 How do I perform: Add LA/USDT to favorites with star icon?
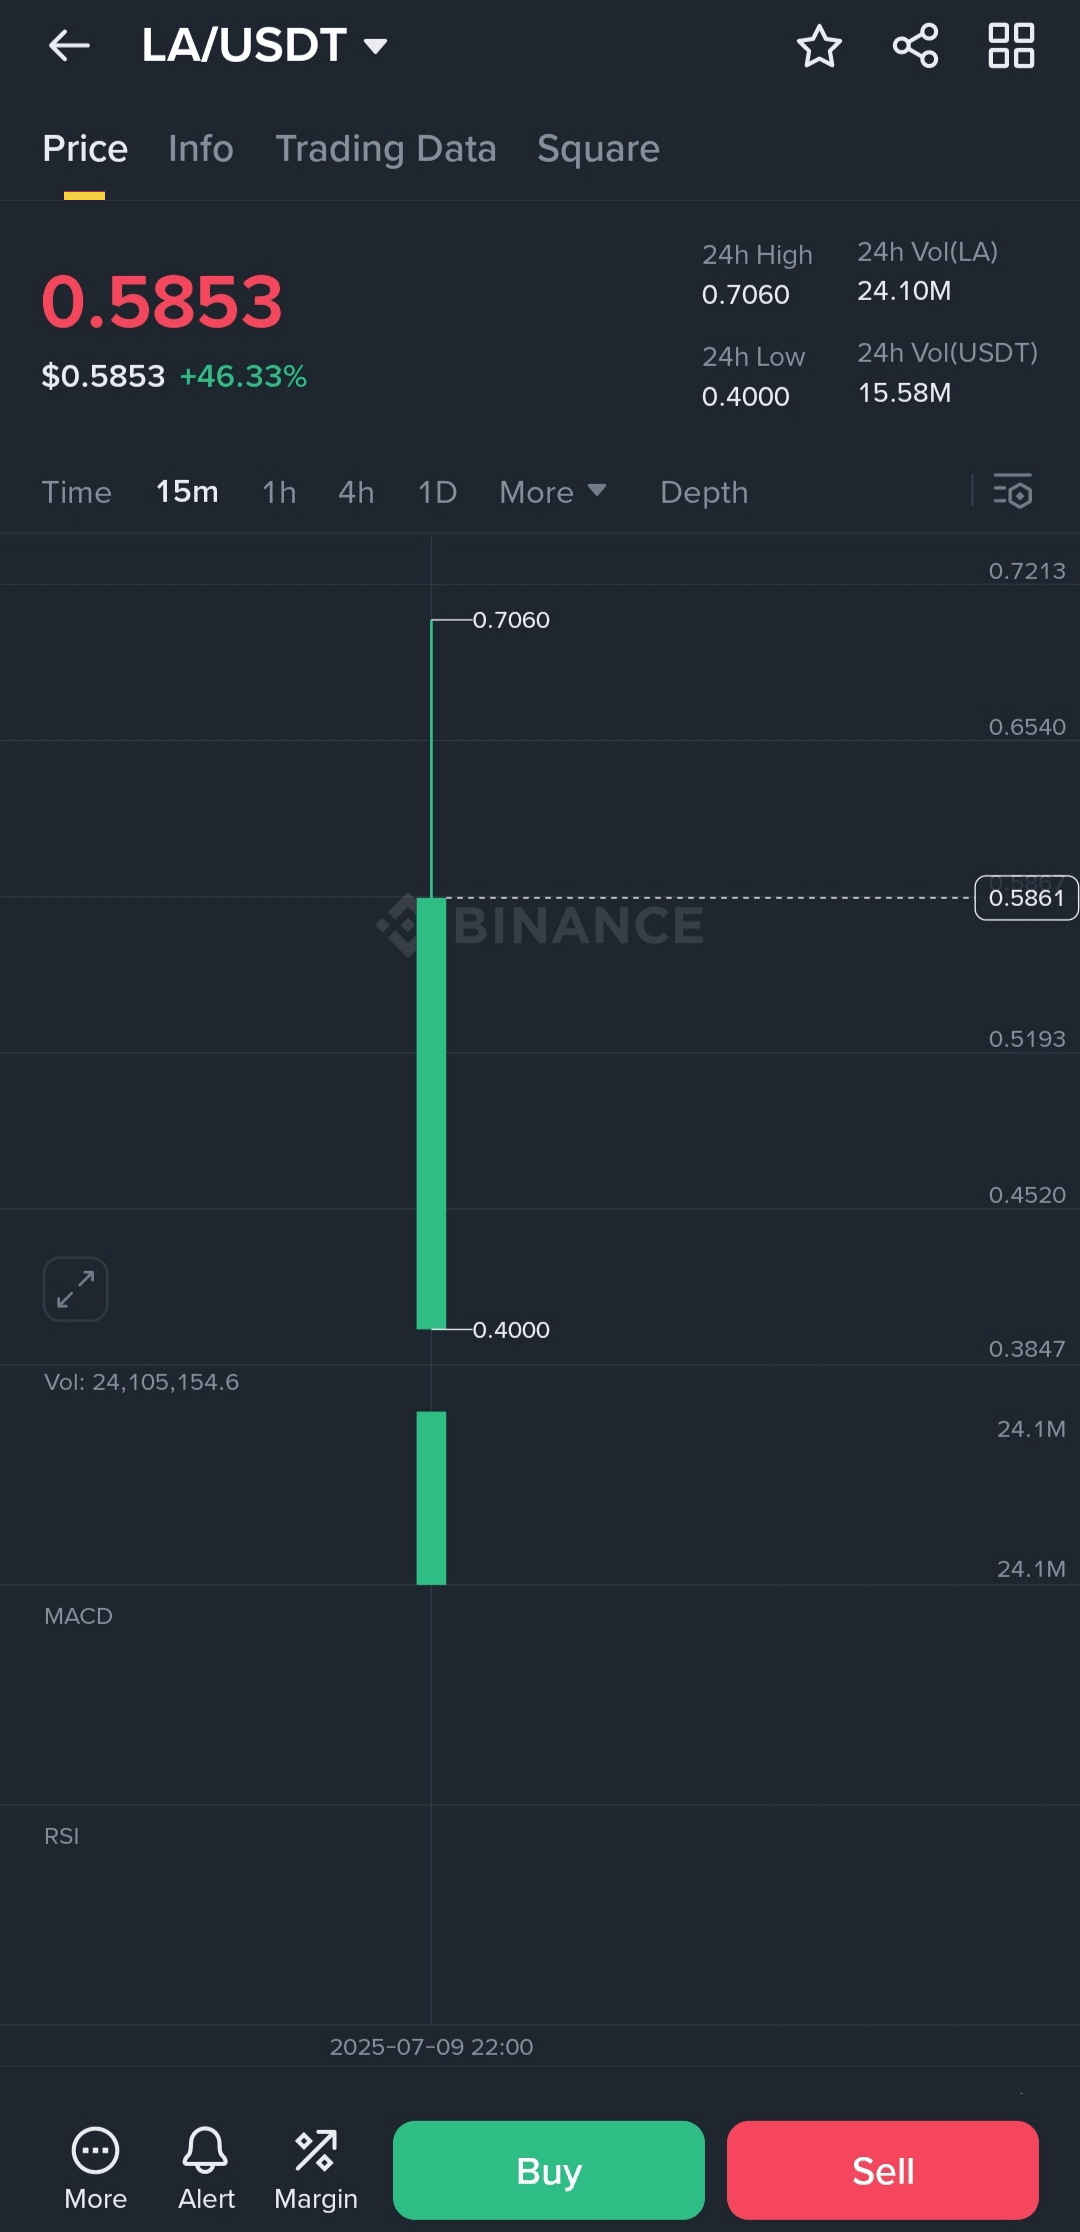[819, 46]
